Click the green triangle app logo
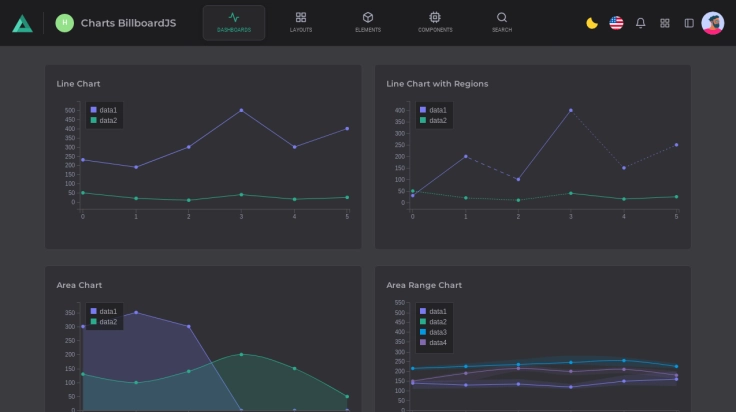The image size is (736, 412). pyautogui.click(x=22, y=23)
